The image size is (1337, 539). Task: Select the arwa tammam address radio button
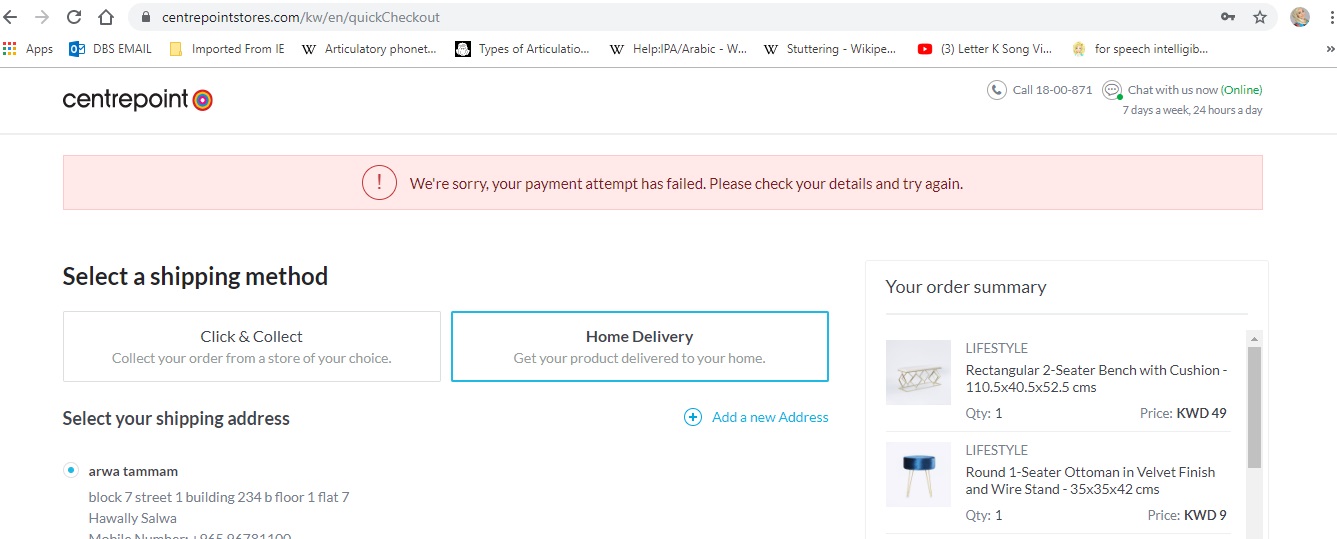(x=71, y=470)
